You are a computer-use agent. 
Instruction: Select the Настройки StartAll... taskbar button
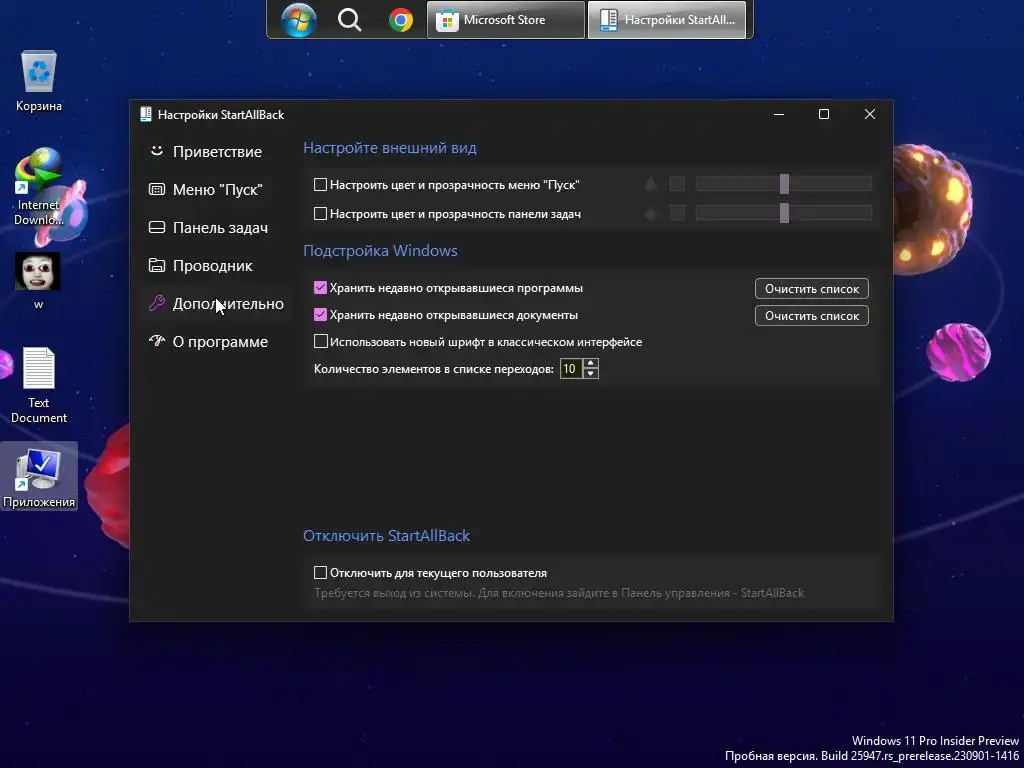[667, 20]
